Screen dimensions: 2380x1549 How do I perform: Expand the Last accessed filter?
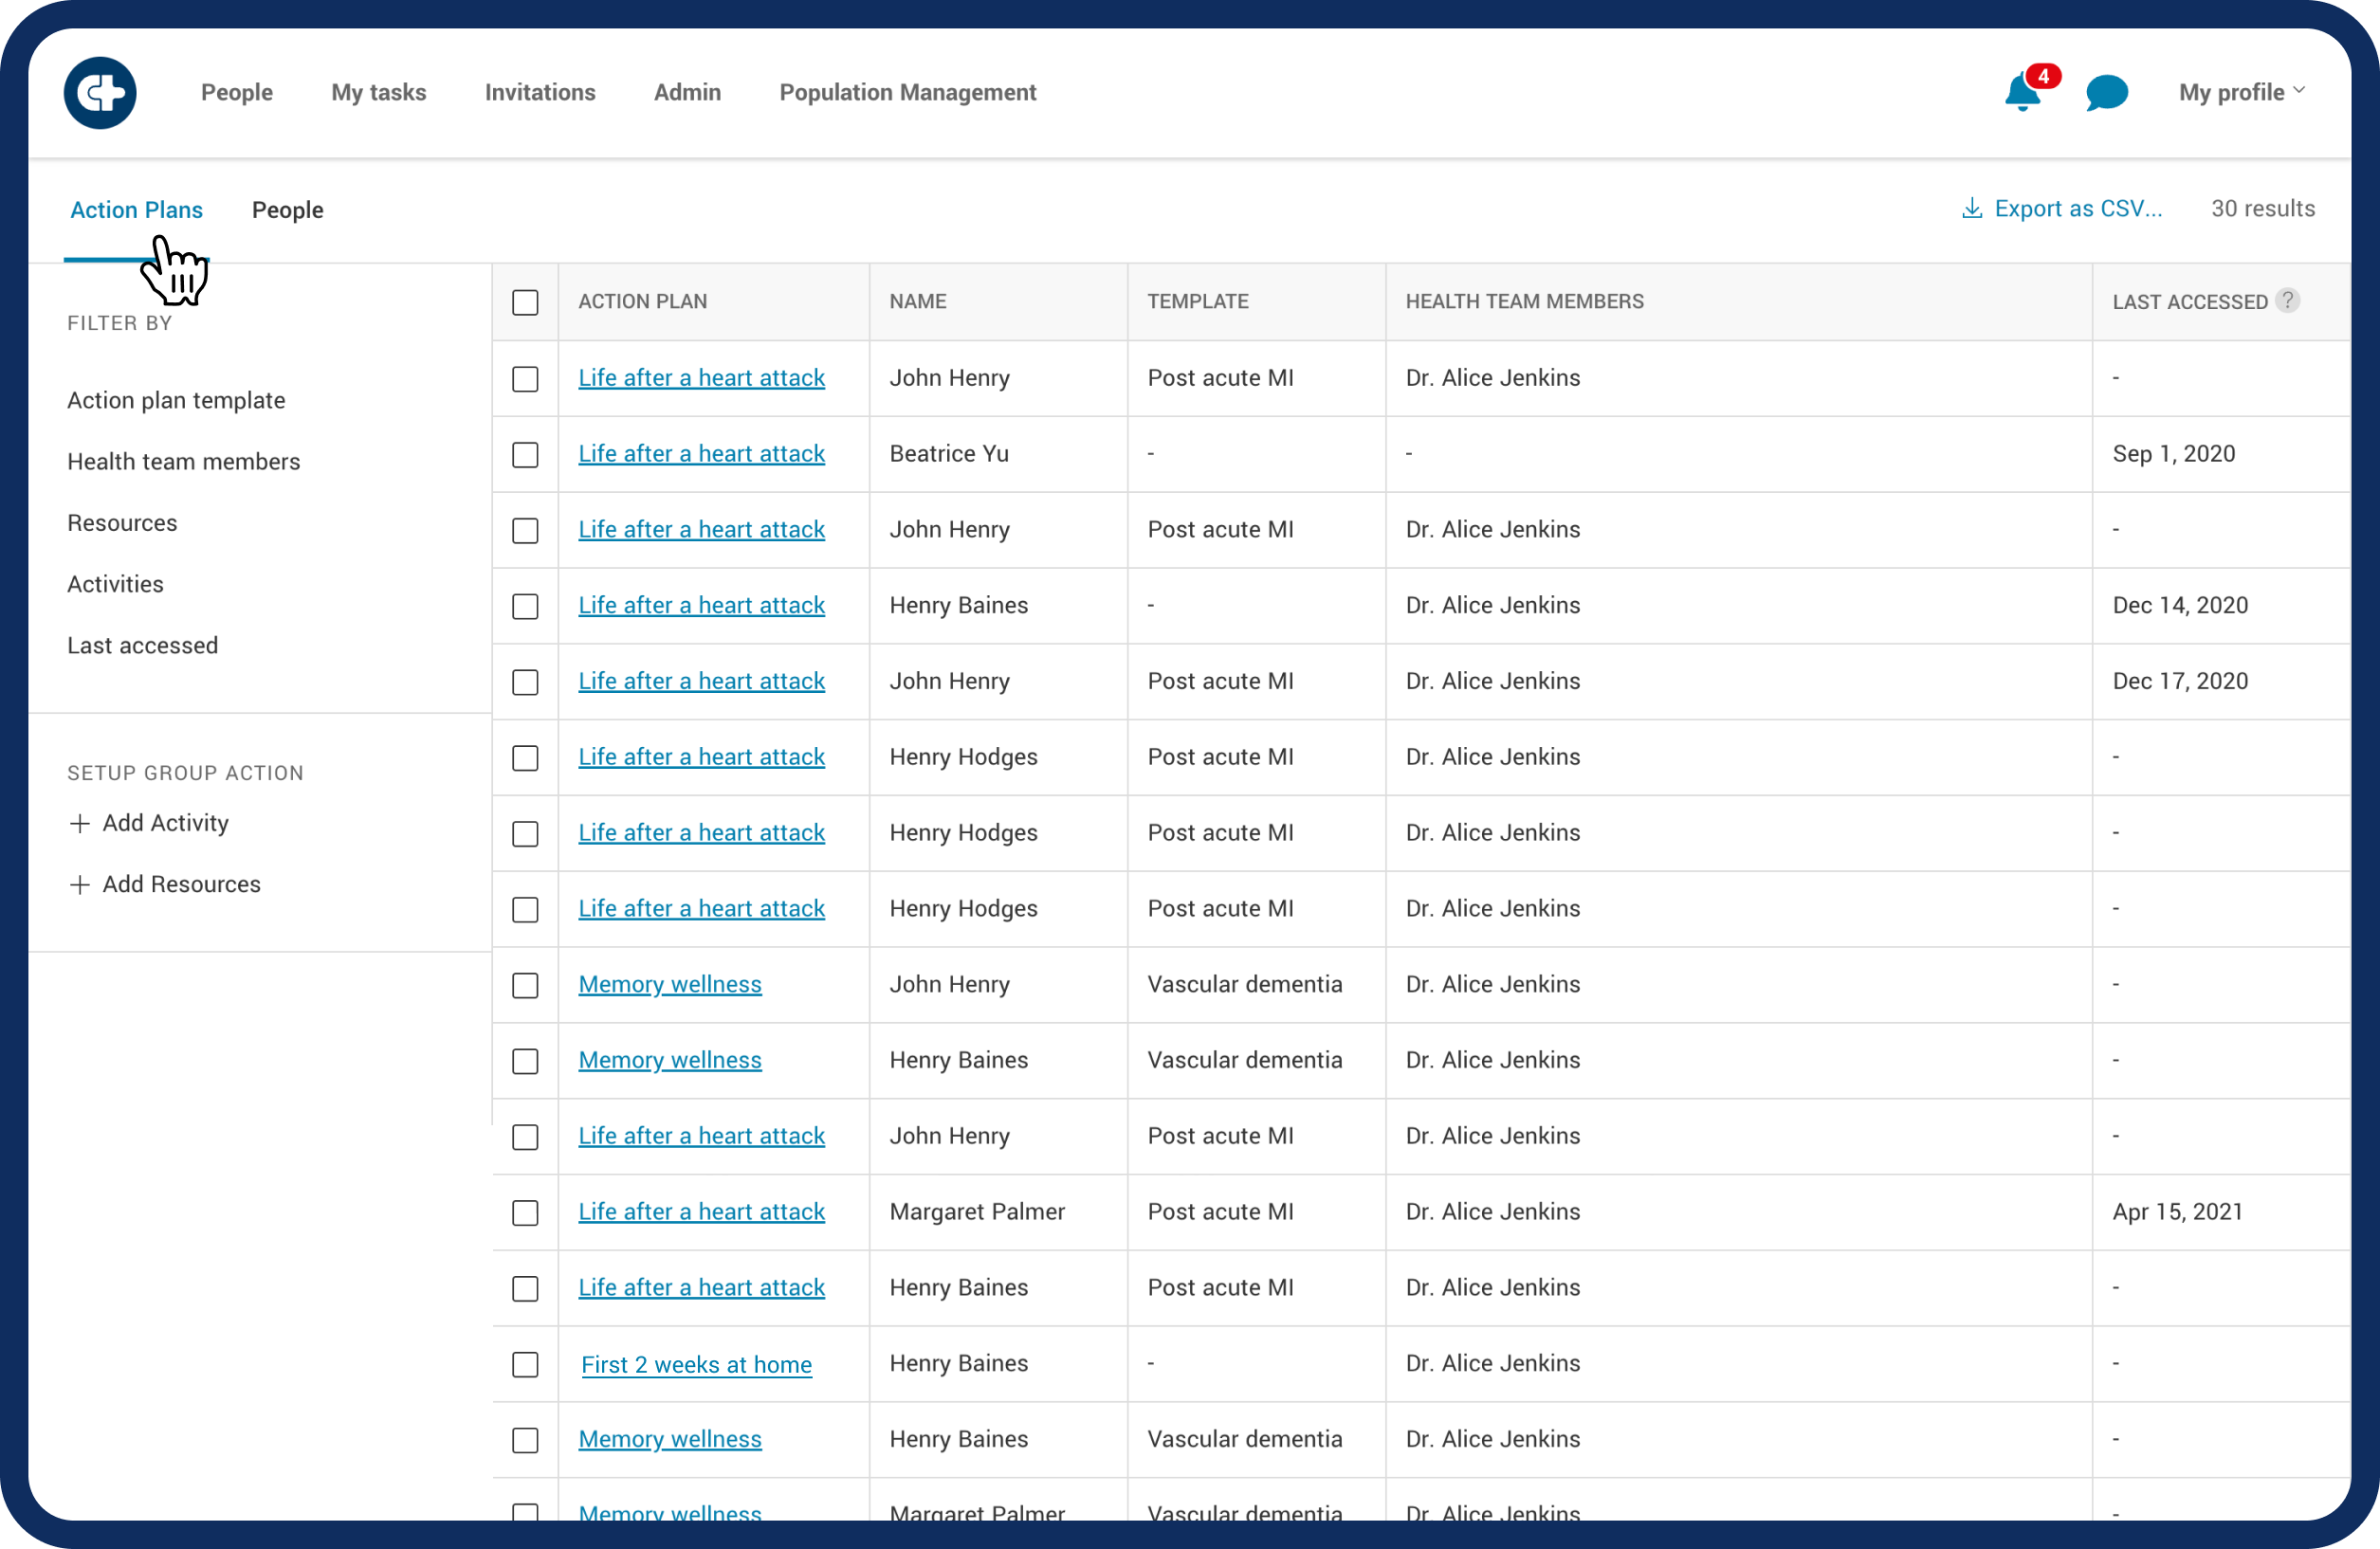[142, 645]
